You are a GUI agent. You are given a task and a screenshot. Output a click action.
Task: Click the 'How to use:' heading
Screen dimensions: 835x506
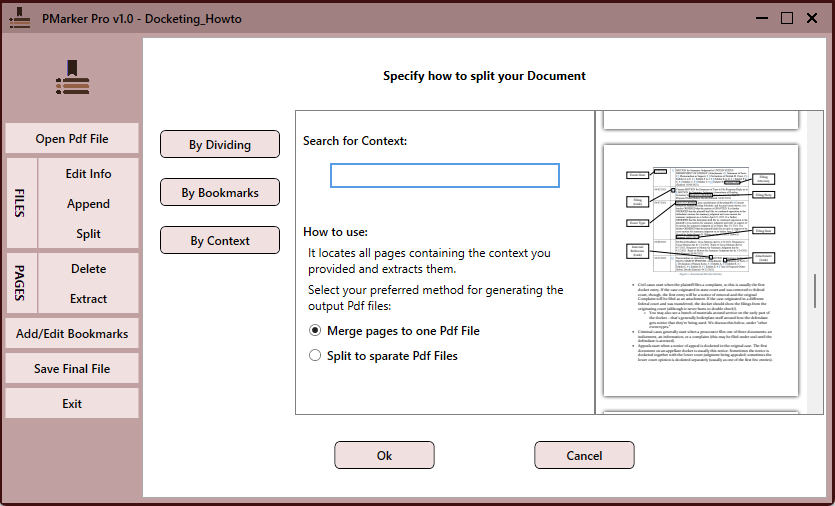point(335,232)
